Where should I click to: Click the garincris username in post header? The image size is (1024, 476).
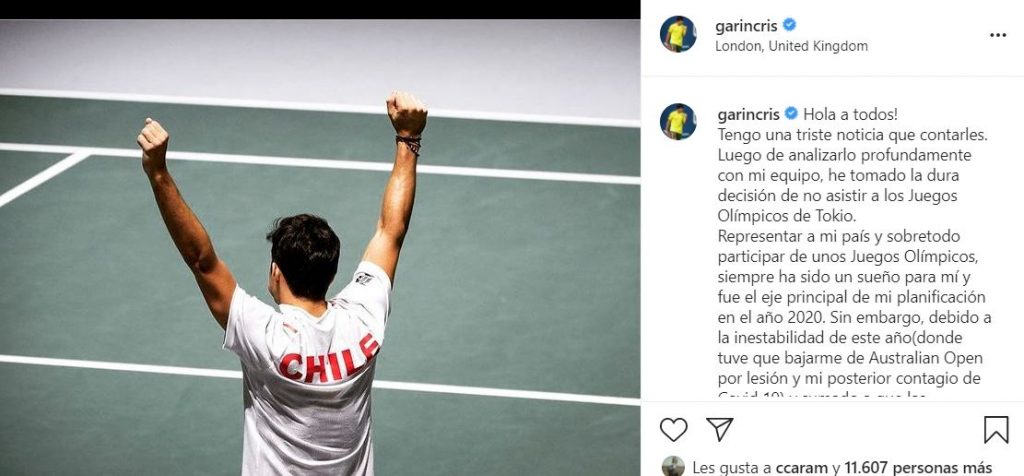coord(747,26)
